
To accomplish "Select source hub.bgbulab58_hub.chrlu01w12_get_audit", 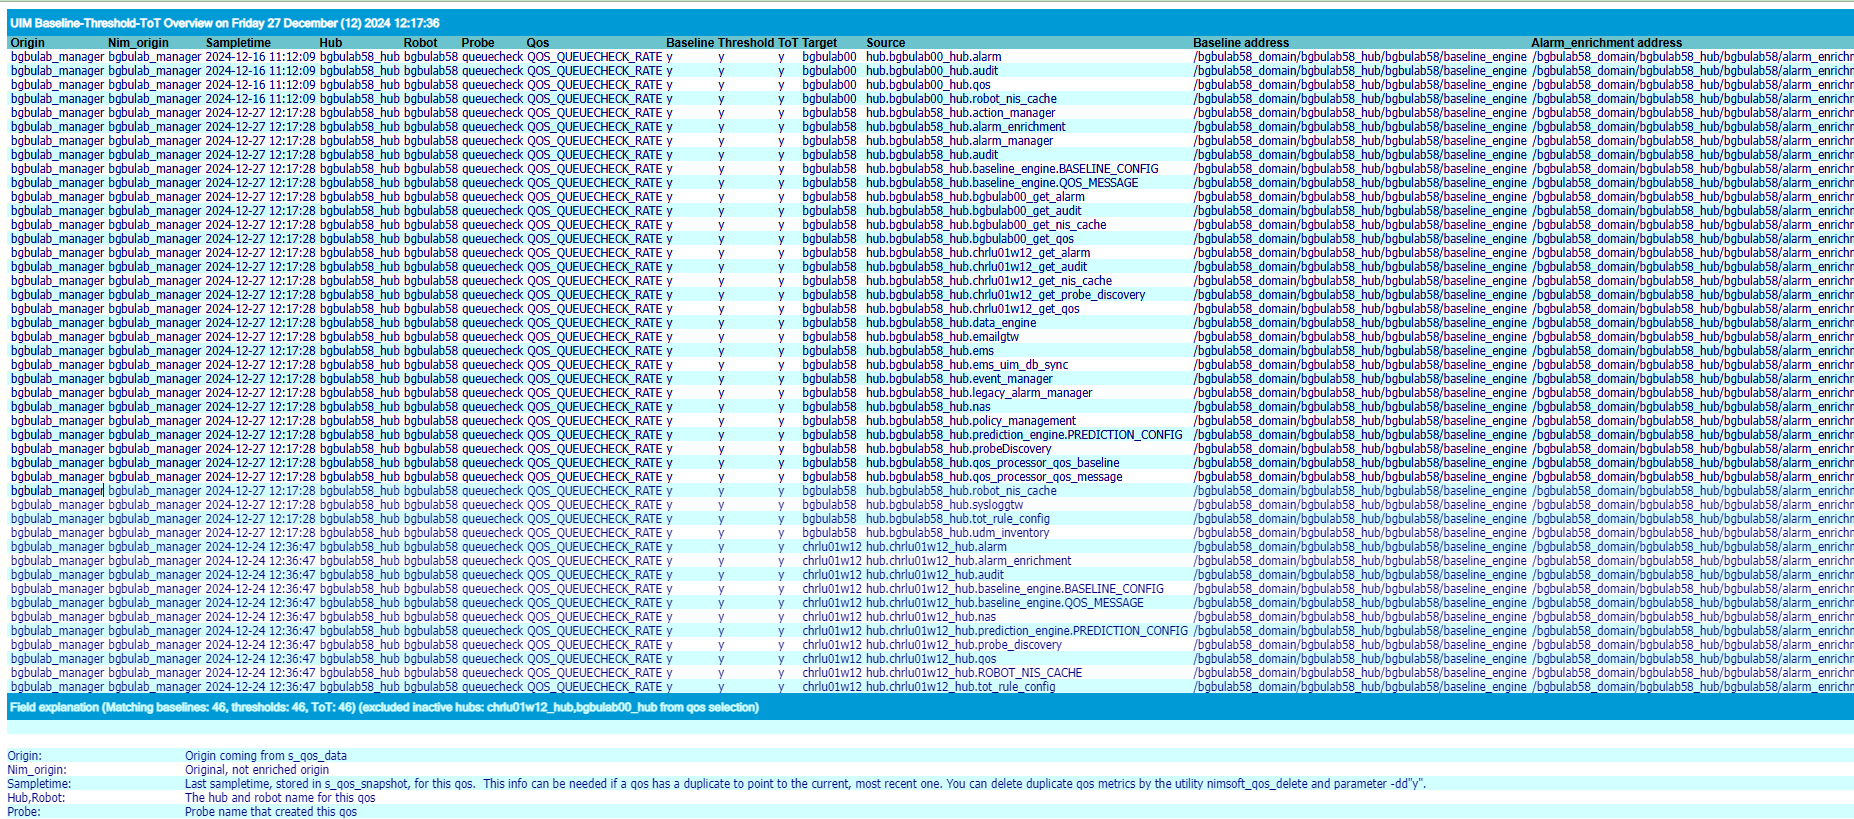I will pyautogui.click(x=977, y=267).
